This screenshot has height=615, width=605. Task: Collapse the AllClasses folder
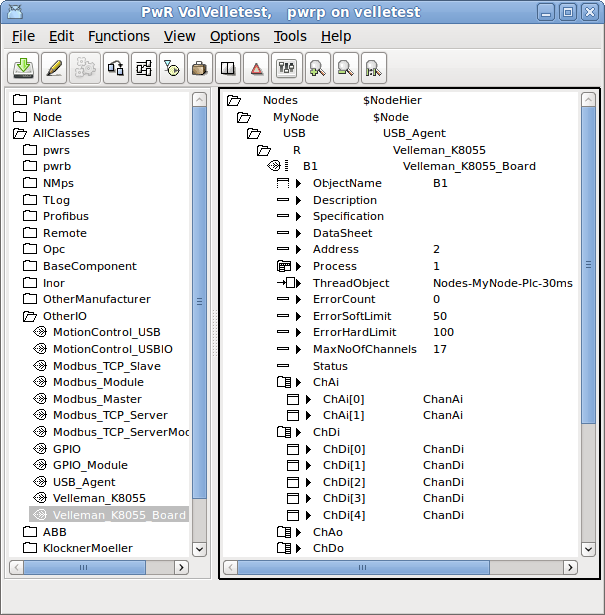[20, 133]
